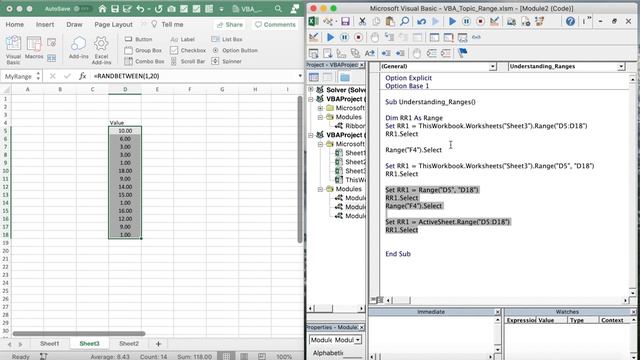Screen dimensions: 640x360
Task: Click the Complete Word icon in edit toolbar
Action: click(x=370, y=53)
